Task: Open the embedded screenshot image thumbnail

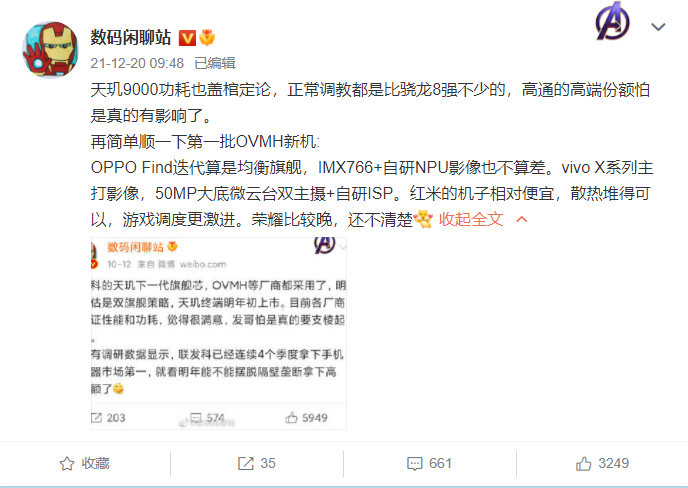Action: pyautogui.click(x=219, y=333)
